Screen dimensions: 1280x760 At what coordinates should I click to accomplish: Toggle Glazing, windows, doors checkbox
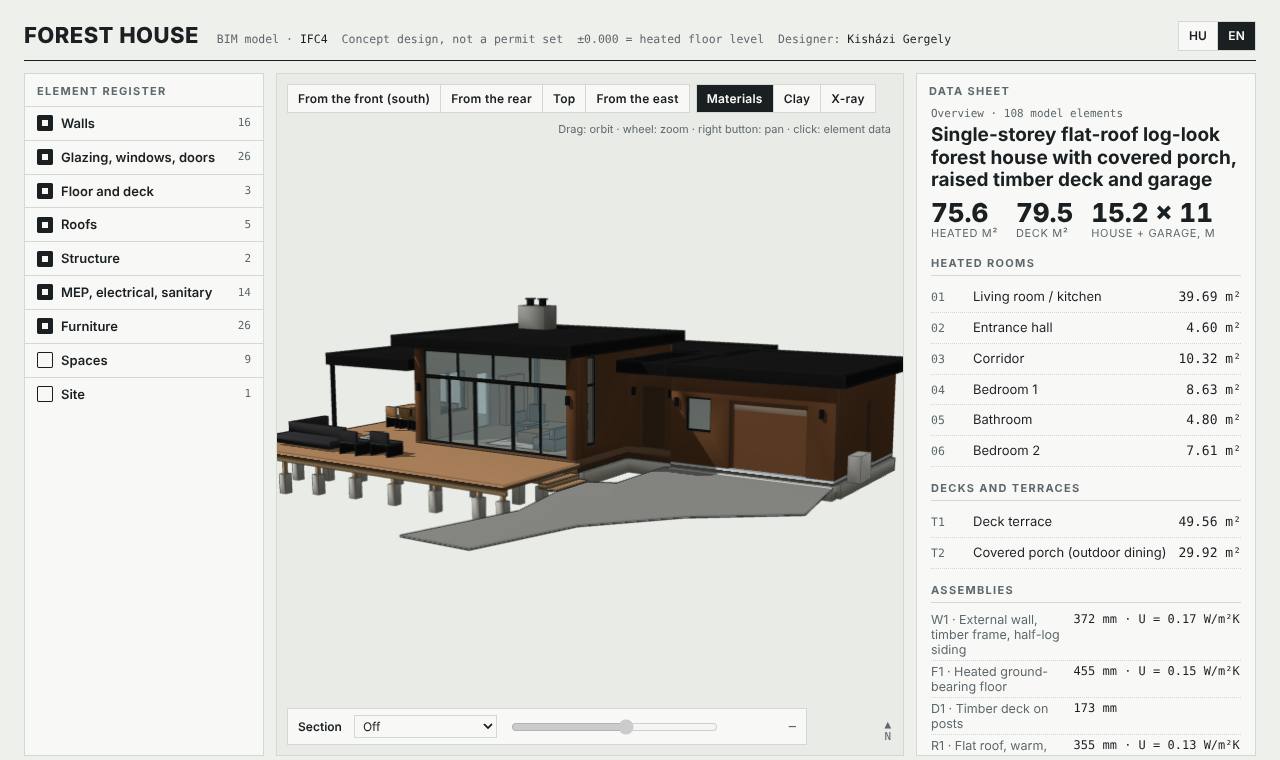coord(45,157)
